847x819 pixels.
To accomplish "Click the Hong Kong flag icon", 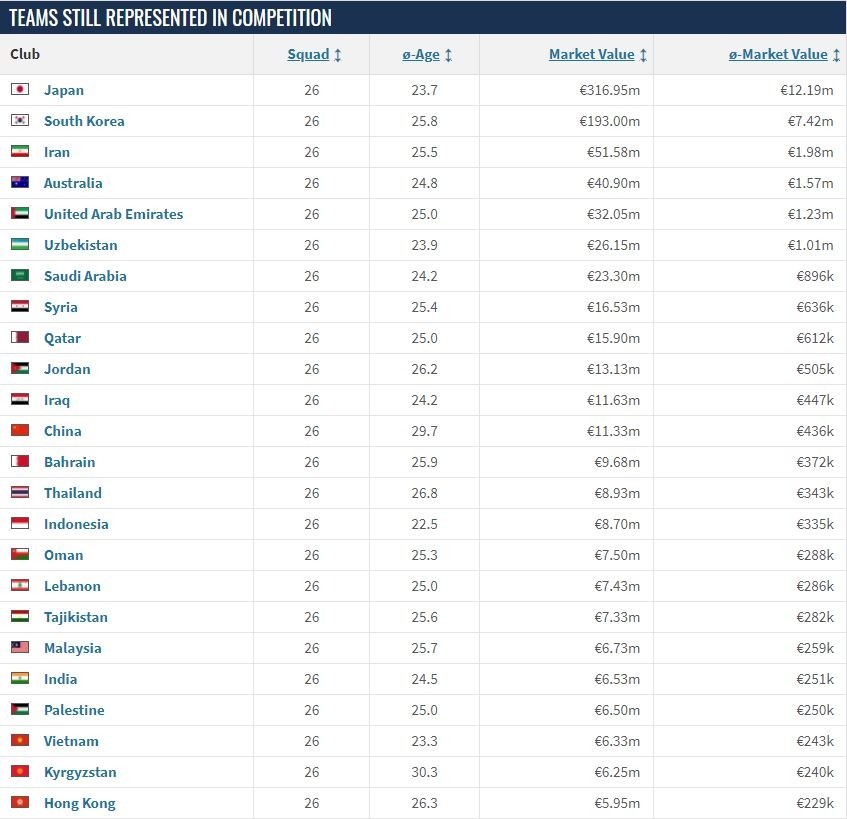I will [x=20, y=802].
